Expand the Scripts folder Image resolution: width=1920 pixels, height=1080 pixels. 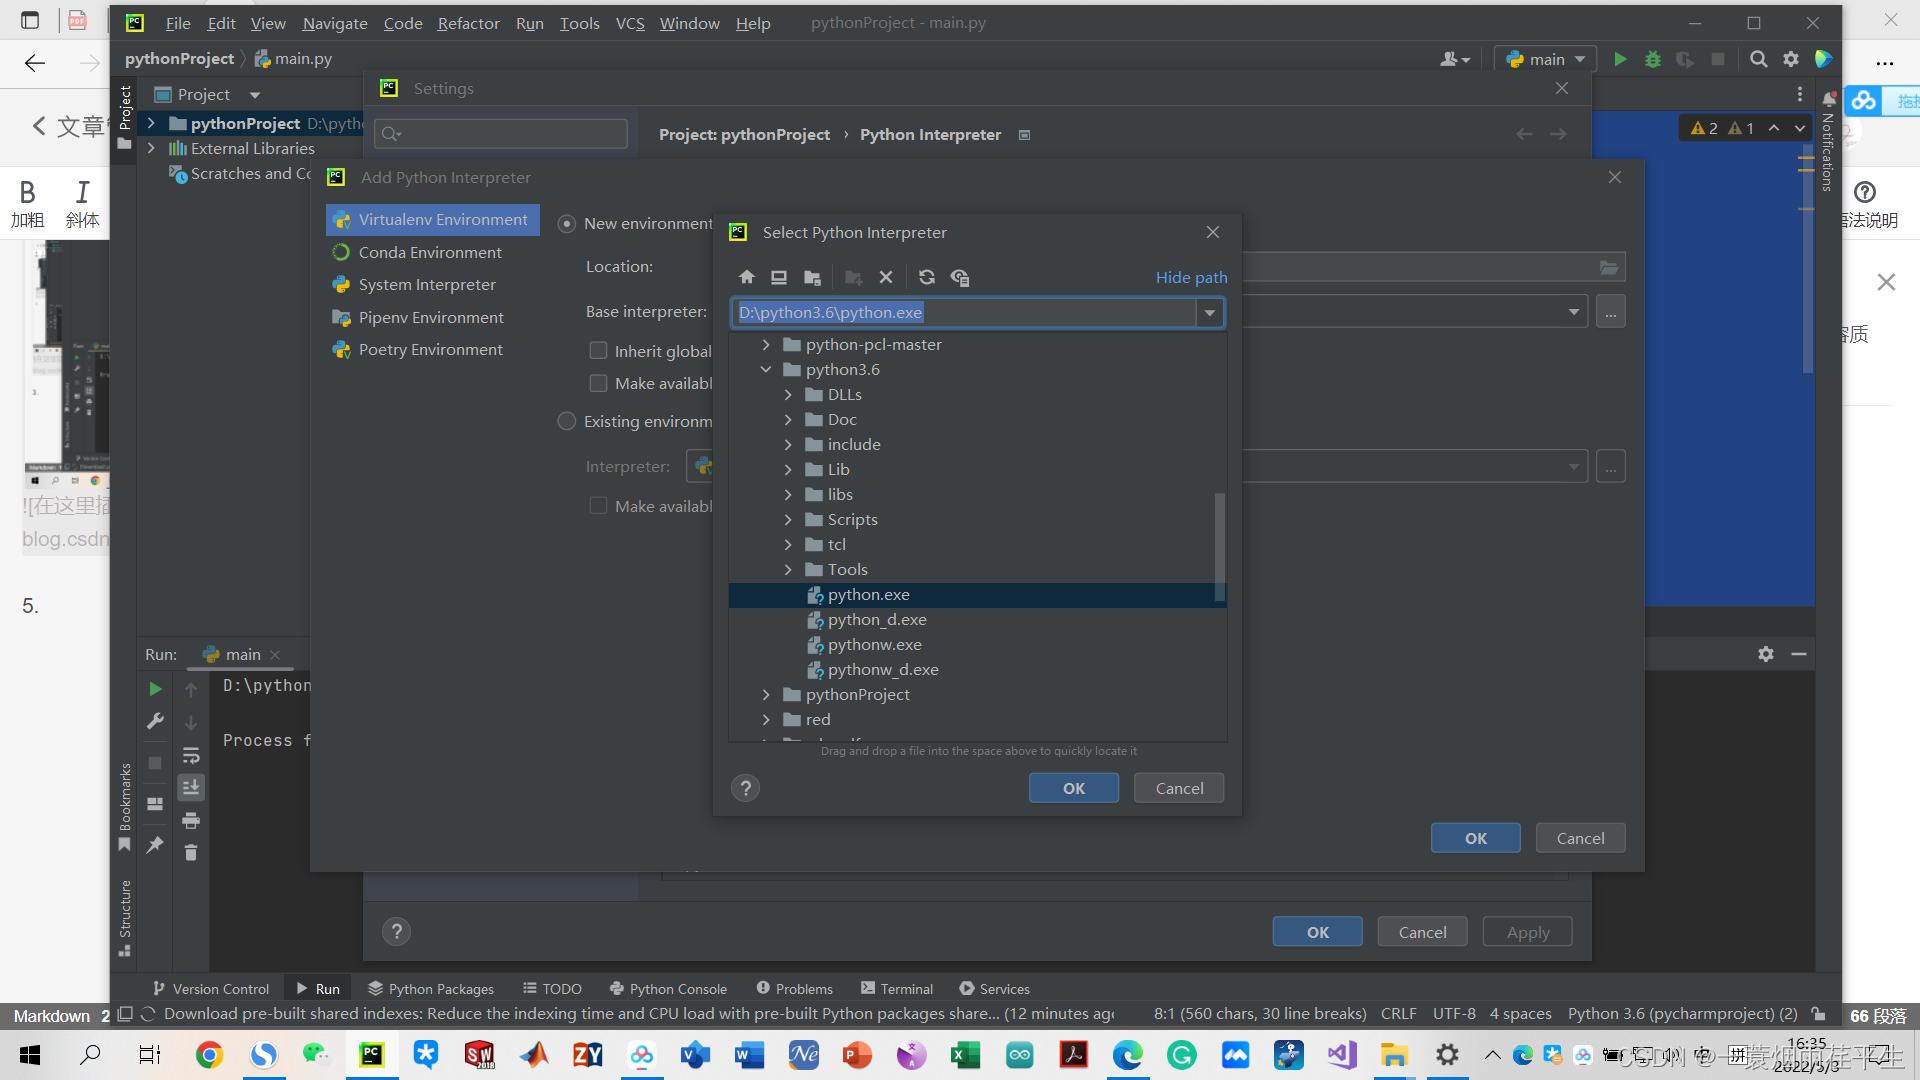pos(788,519)
